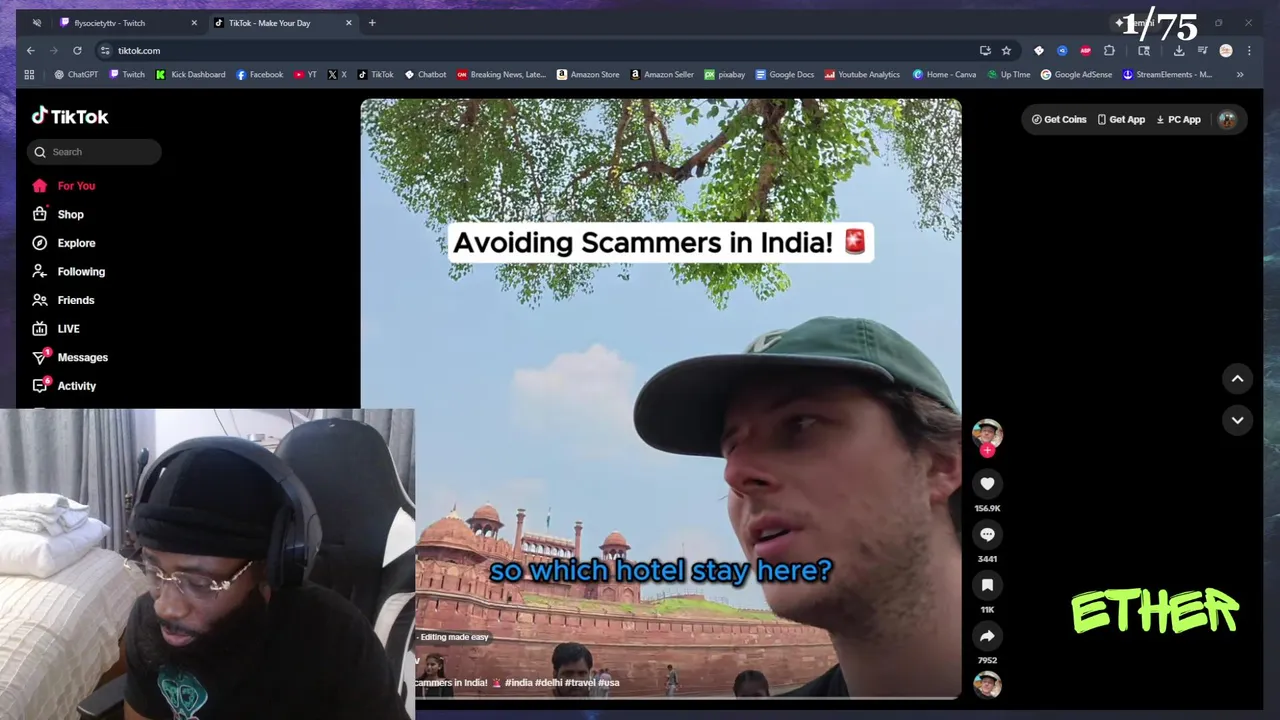Screen dimensions: 1280x720
Task: Open the Chrome three-dot menu
Action: point(1248,51)
